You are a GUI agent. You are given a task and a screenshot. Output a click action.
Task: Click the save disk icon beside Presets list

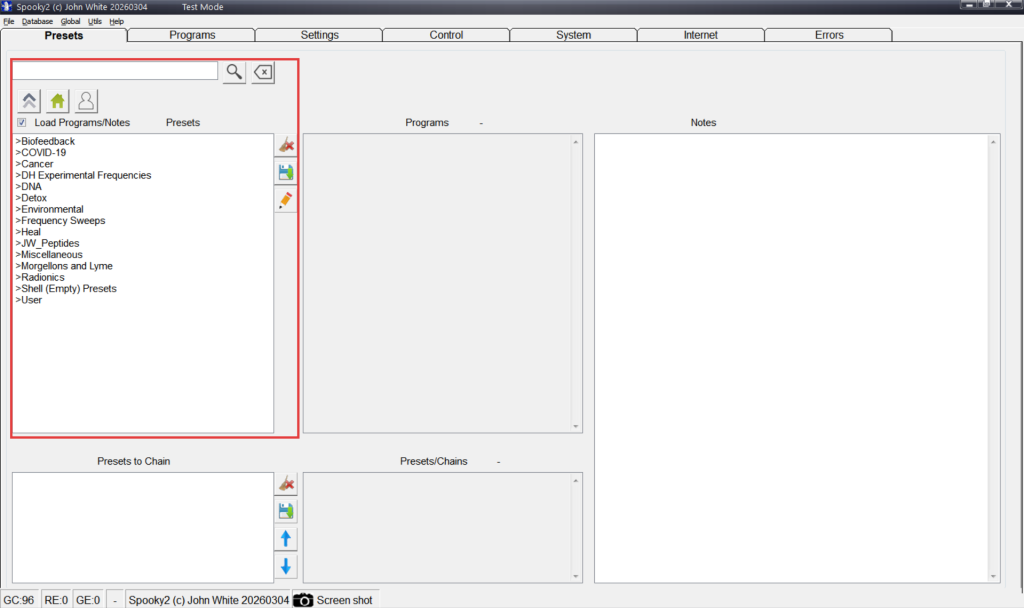[x=286, y=173]
